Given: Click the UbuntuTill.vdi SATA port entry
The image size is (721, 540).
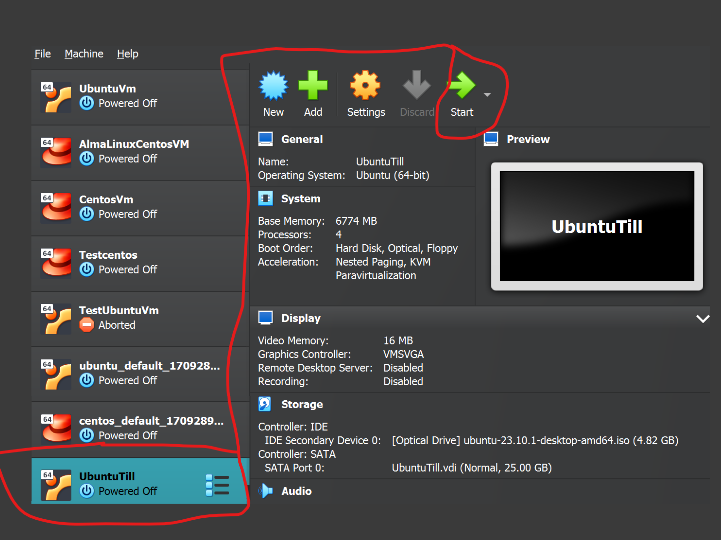Looking at the screenshot, I should [x=471, y=468].
